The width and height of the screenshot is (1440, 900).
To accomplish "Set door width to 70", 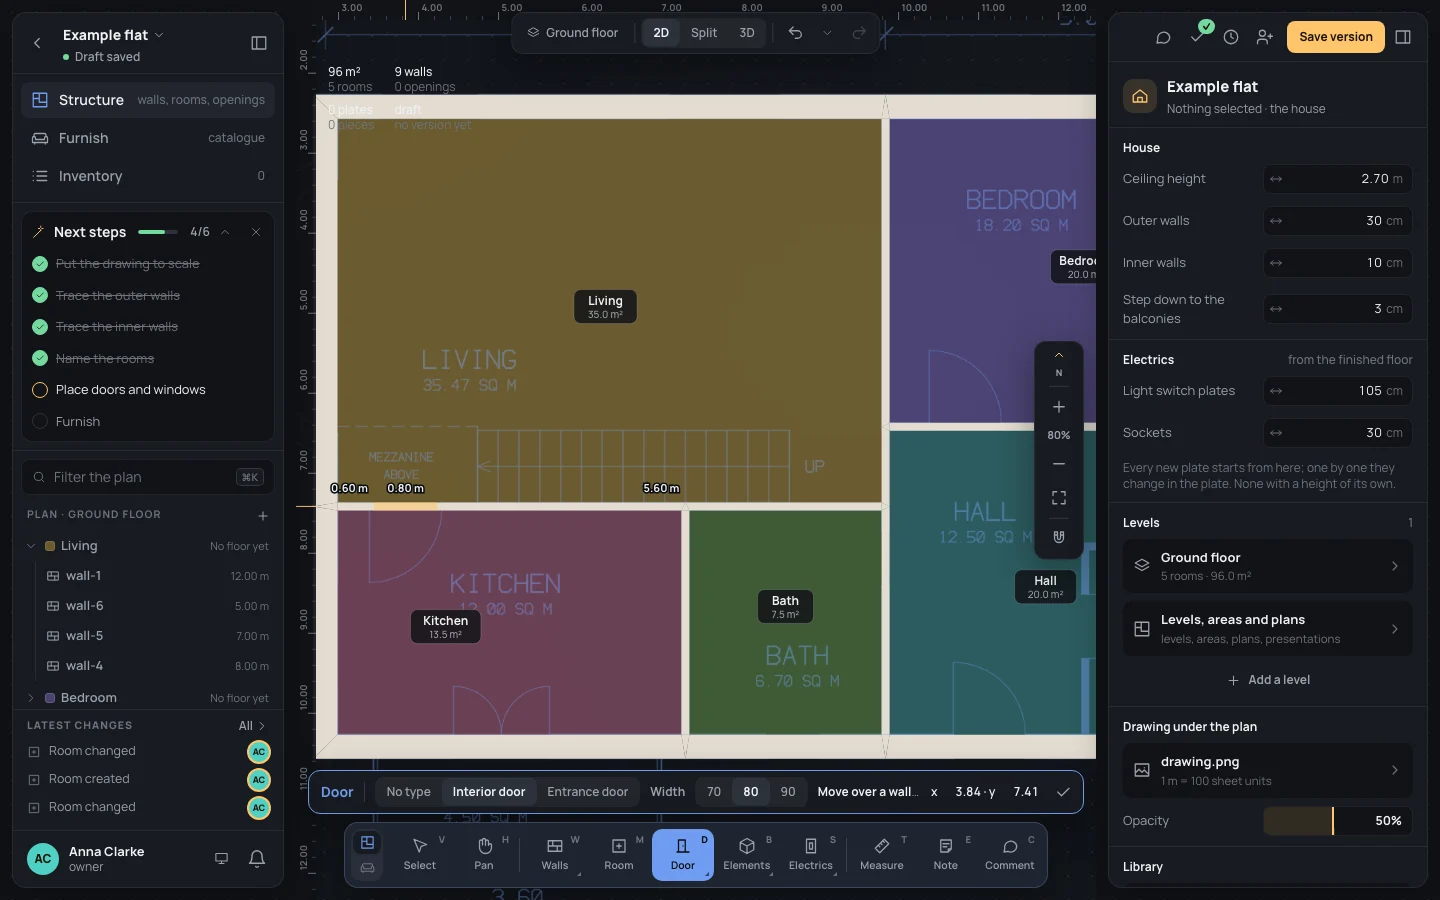I will 714,792.
